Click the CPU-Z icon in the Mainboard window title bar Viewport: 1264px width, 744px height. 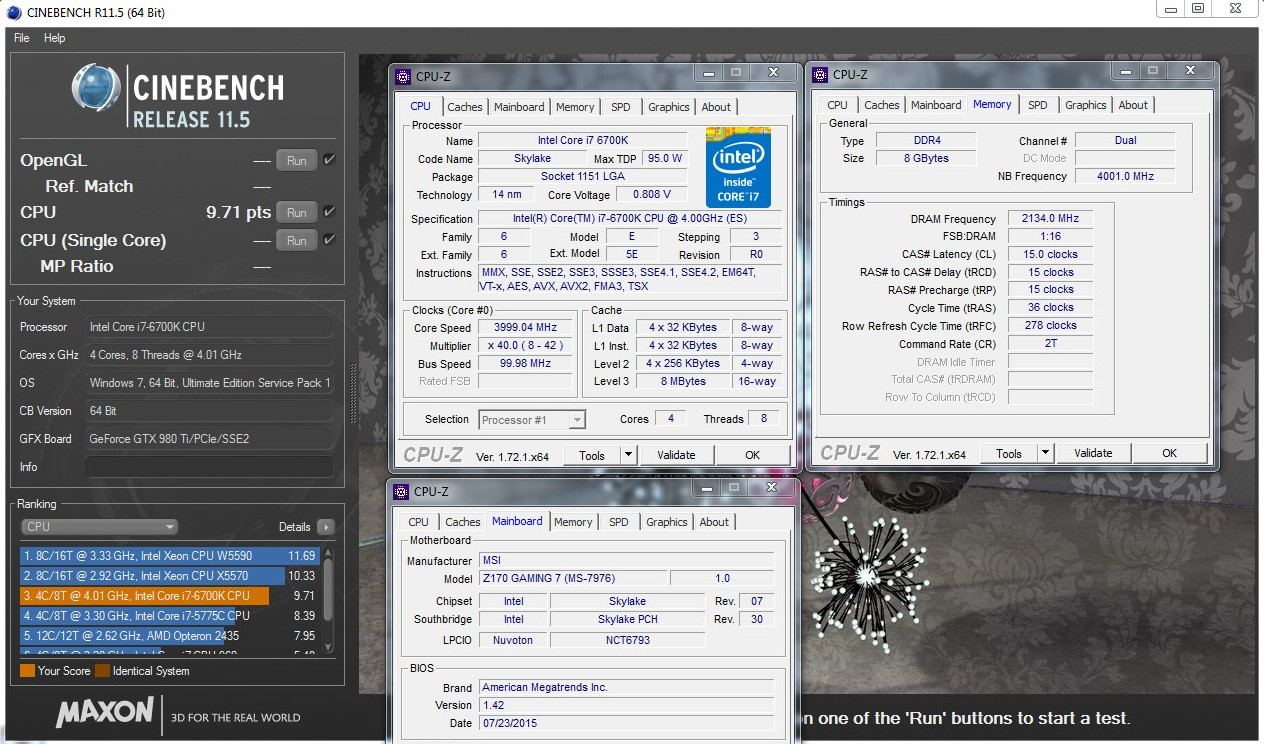click(x=401, y=492)
